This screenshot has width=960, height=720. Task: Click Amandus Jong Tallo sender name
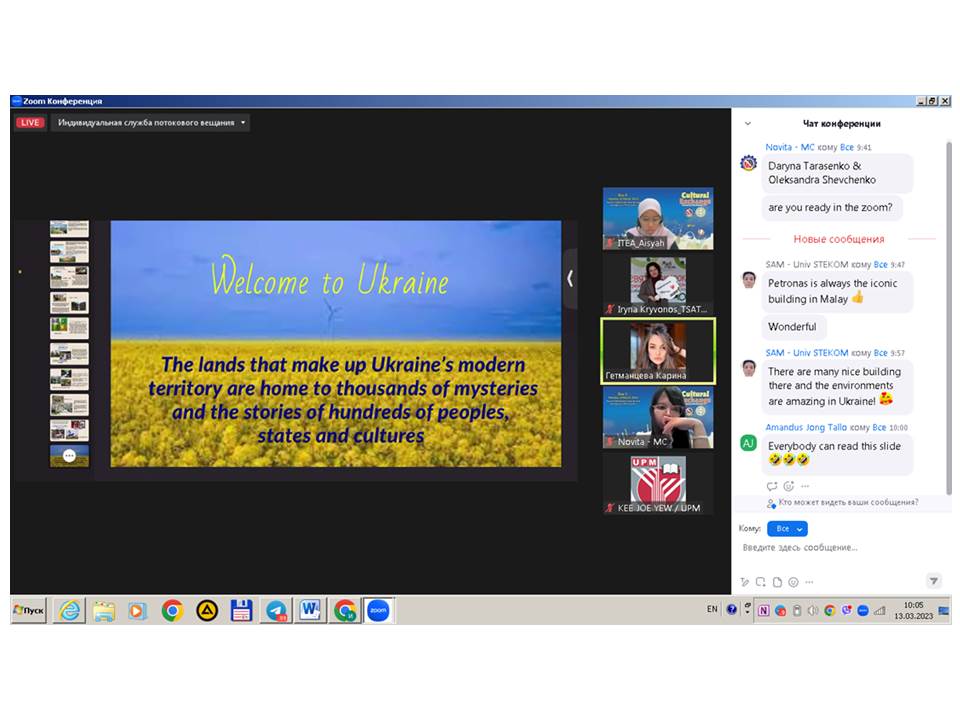(806, 427)
